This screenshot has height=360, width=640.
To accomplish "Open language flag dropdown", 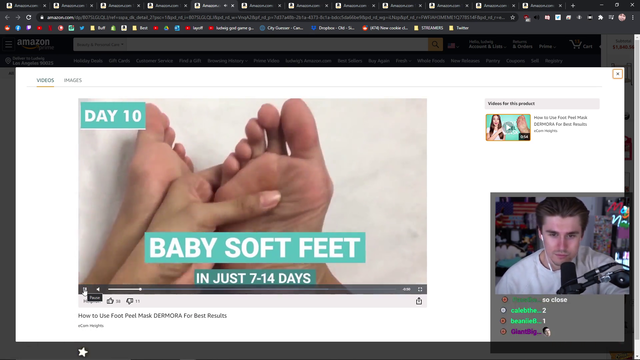I will point(453,46).
